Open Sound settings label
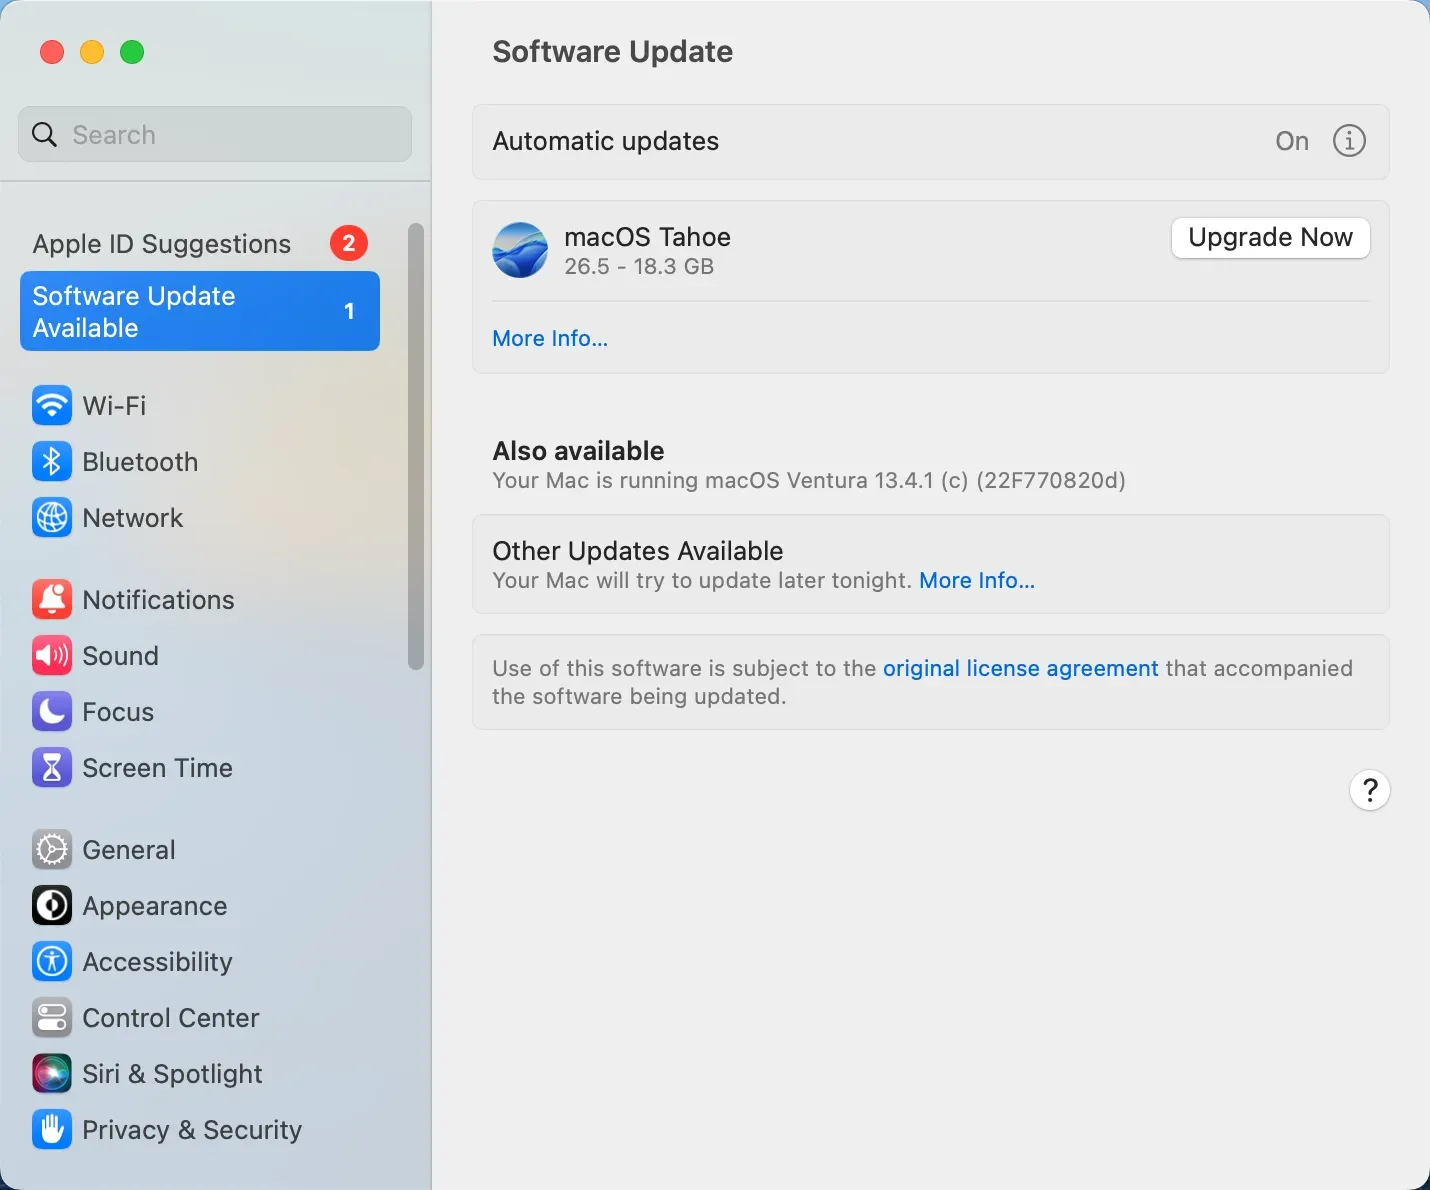 click(120, 656)
